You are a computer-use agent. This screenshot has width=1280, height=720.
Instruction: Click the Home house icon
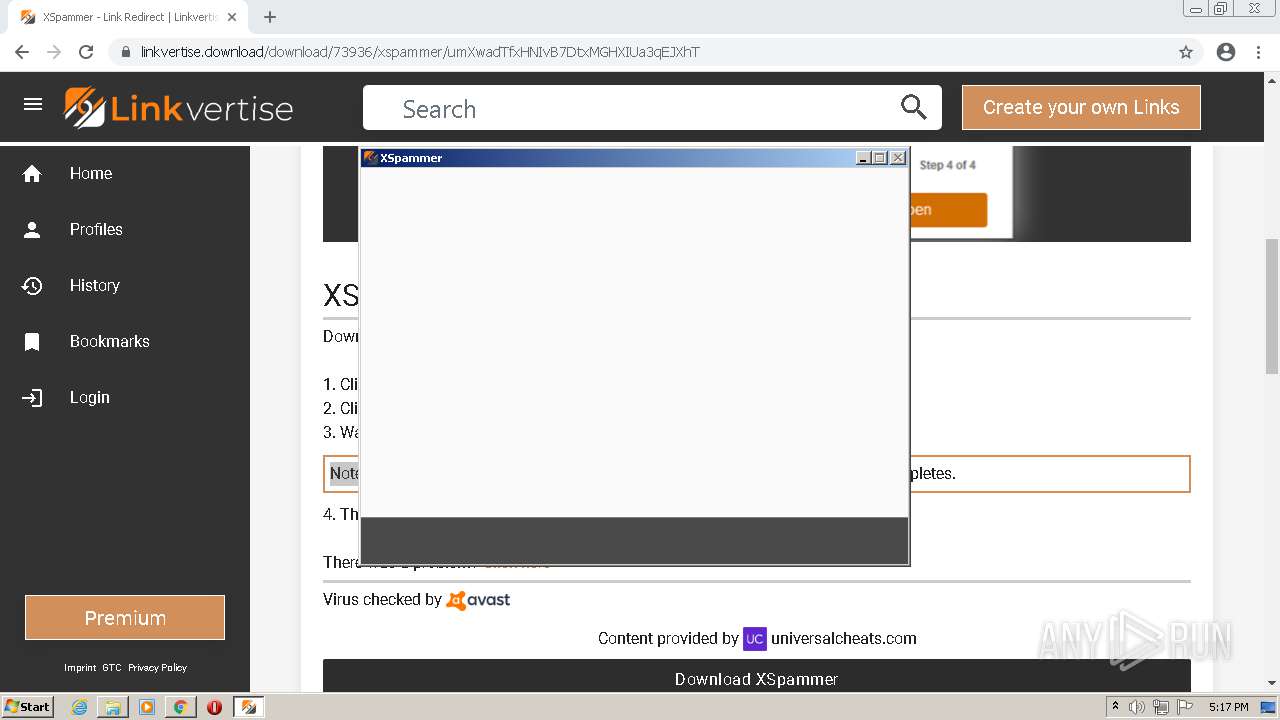32,174
